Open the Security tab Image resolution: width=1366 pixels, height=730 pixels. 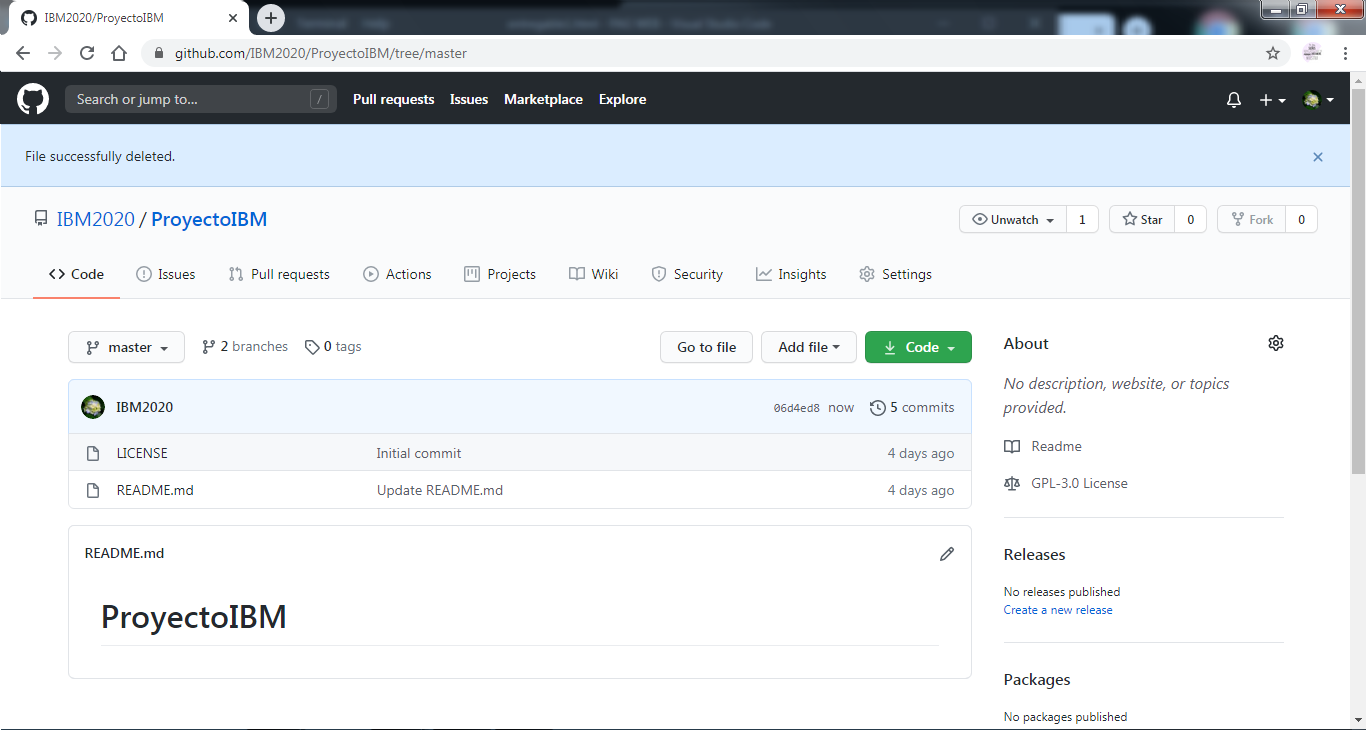pyautogui.click(x=687, y=274)
